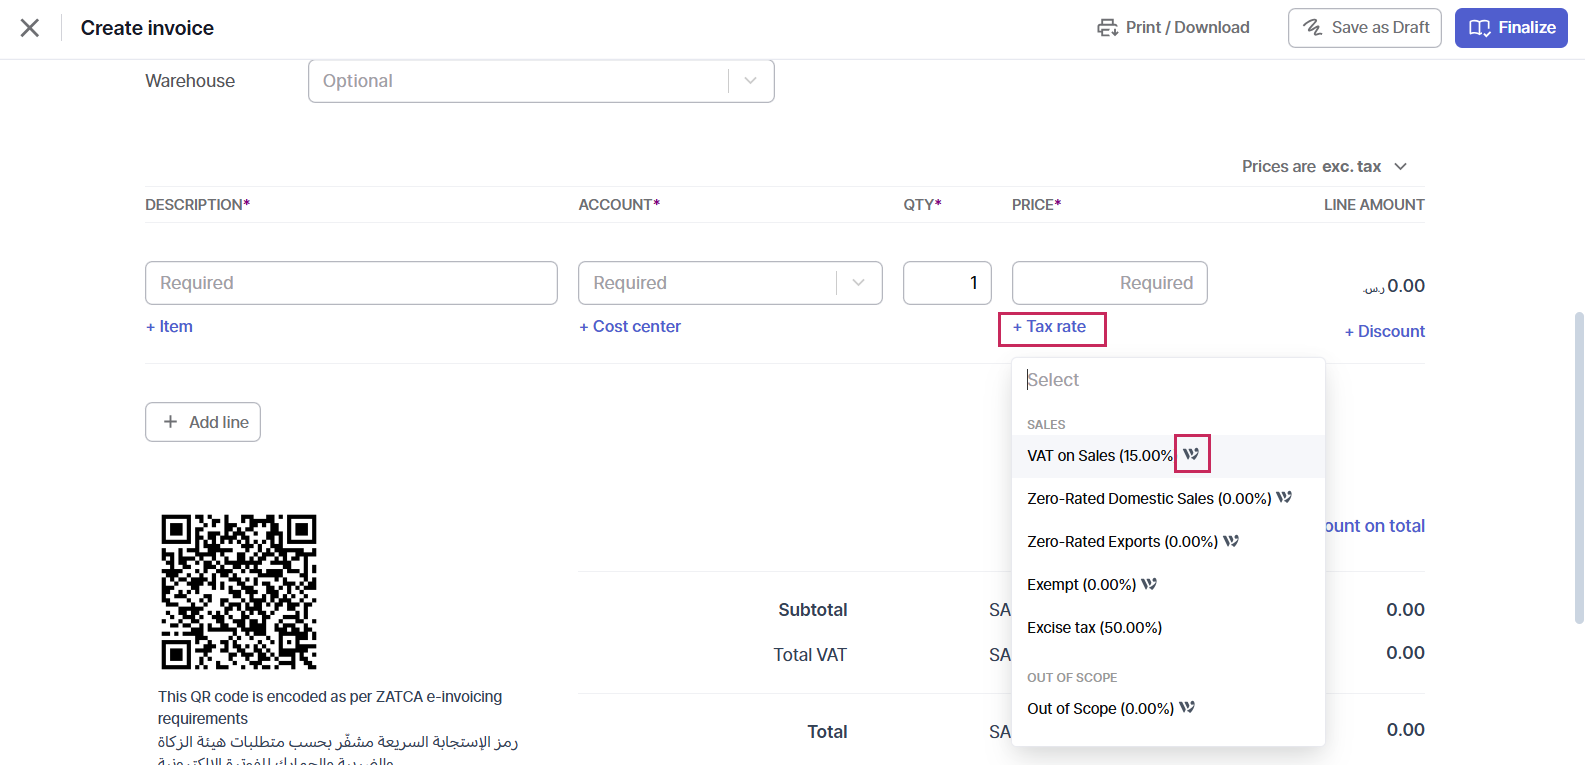Click the badge icon beside Zero-Rated Domestic Sales
This screenshot has height=765, width=1585.
(x=1284, y=497)
